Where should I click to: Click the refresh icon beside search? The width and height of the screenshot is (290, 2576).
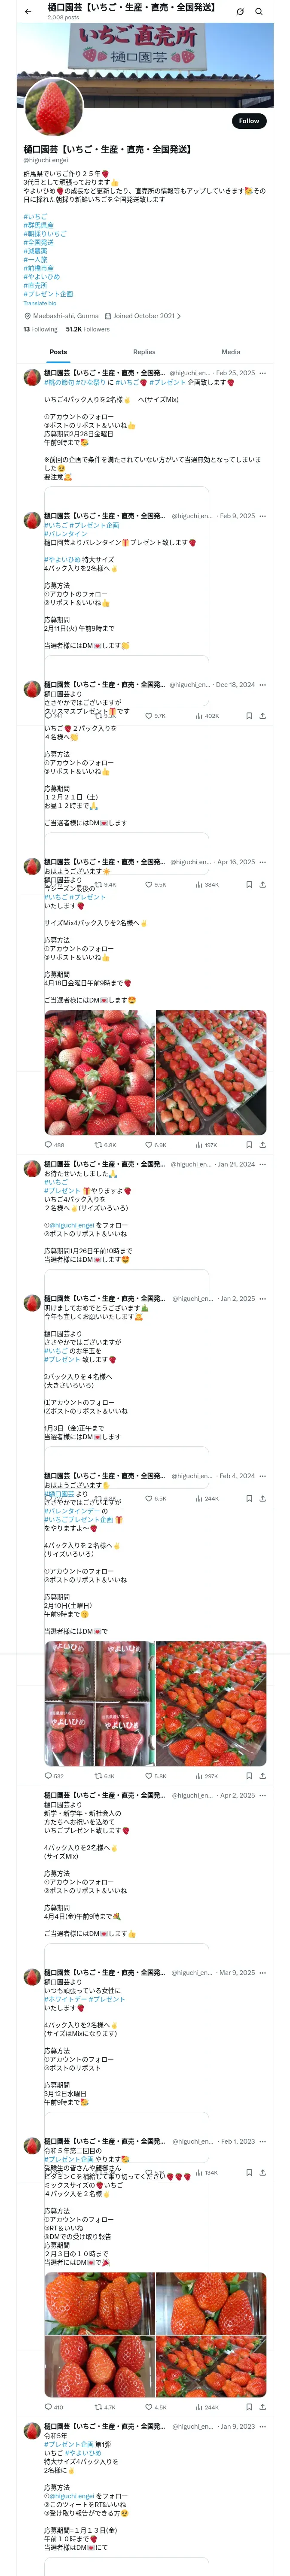240,12
